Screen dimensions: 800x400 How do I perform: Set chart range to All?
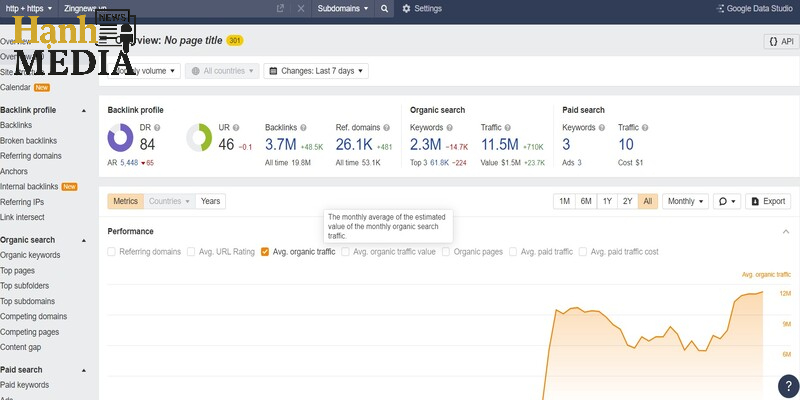click(x=647, y=201)
